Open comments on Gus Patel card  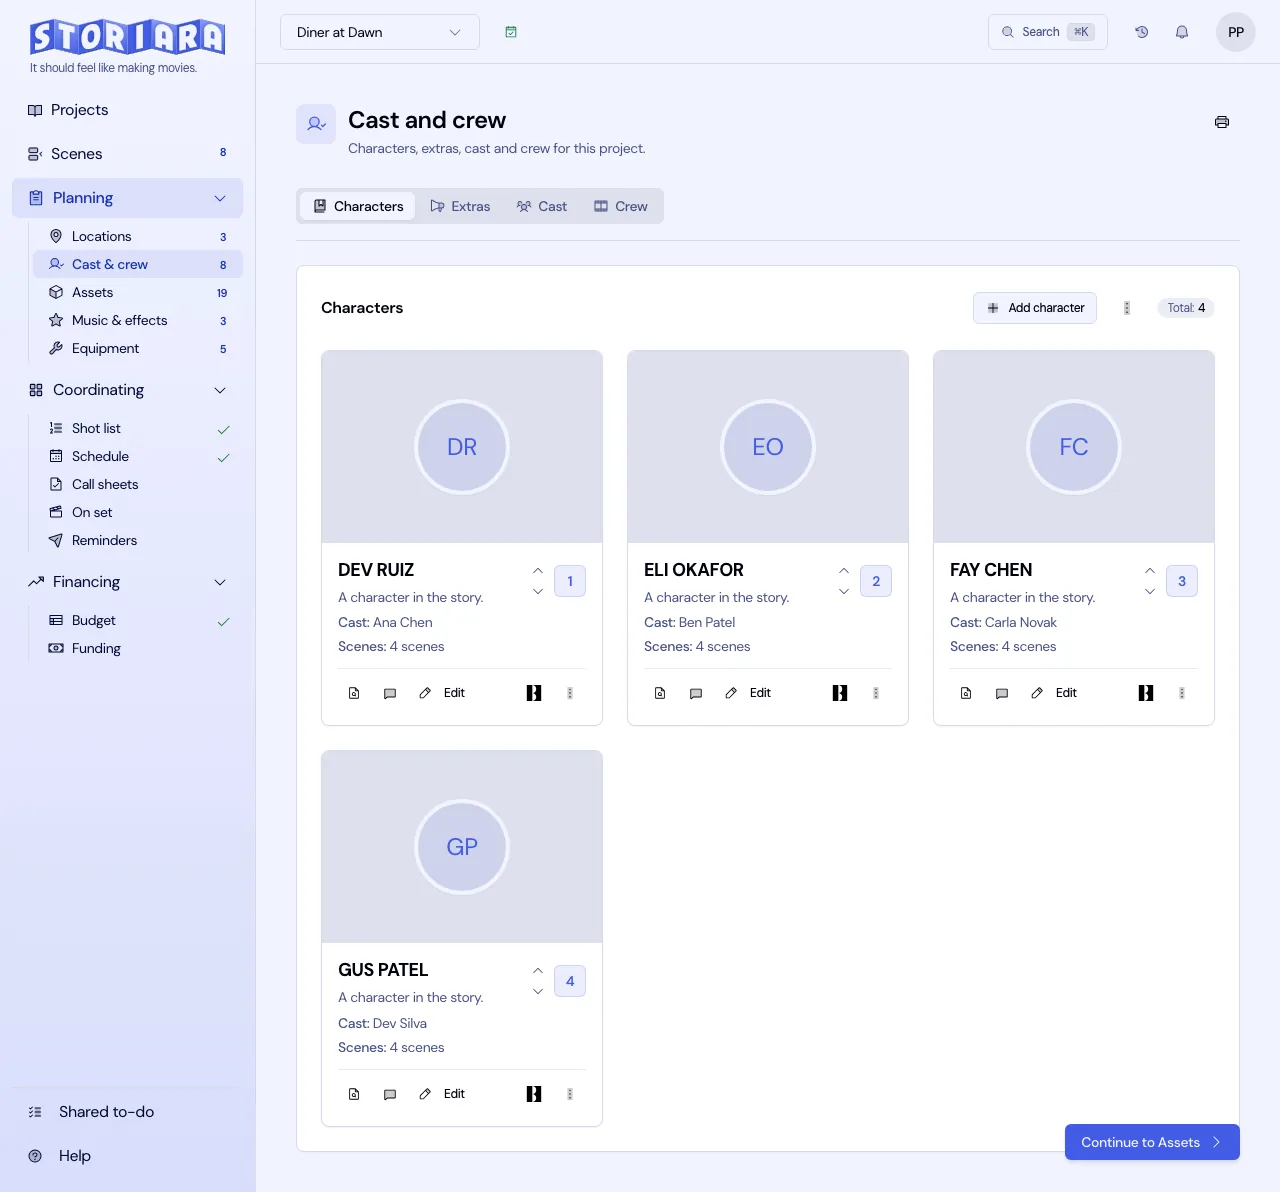click(x=390, y=1094)
